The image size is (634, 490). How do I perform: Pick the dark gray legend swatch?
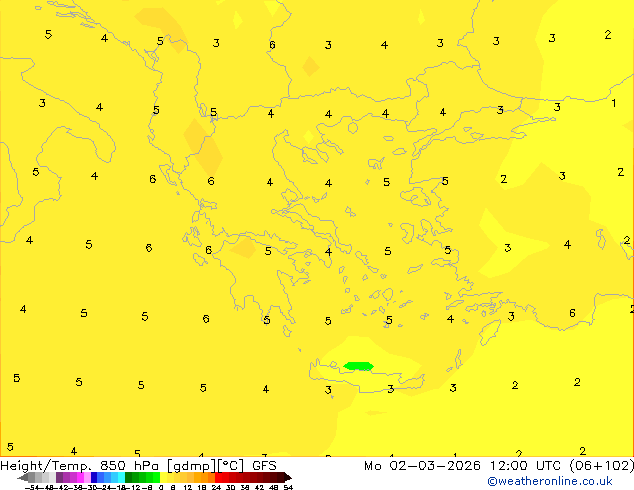(32, 477)
